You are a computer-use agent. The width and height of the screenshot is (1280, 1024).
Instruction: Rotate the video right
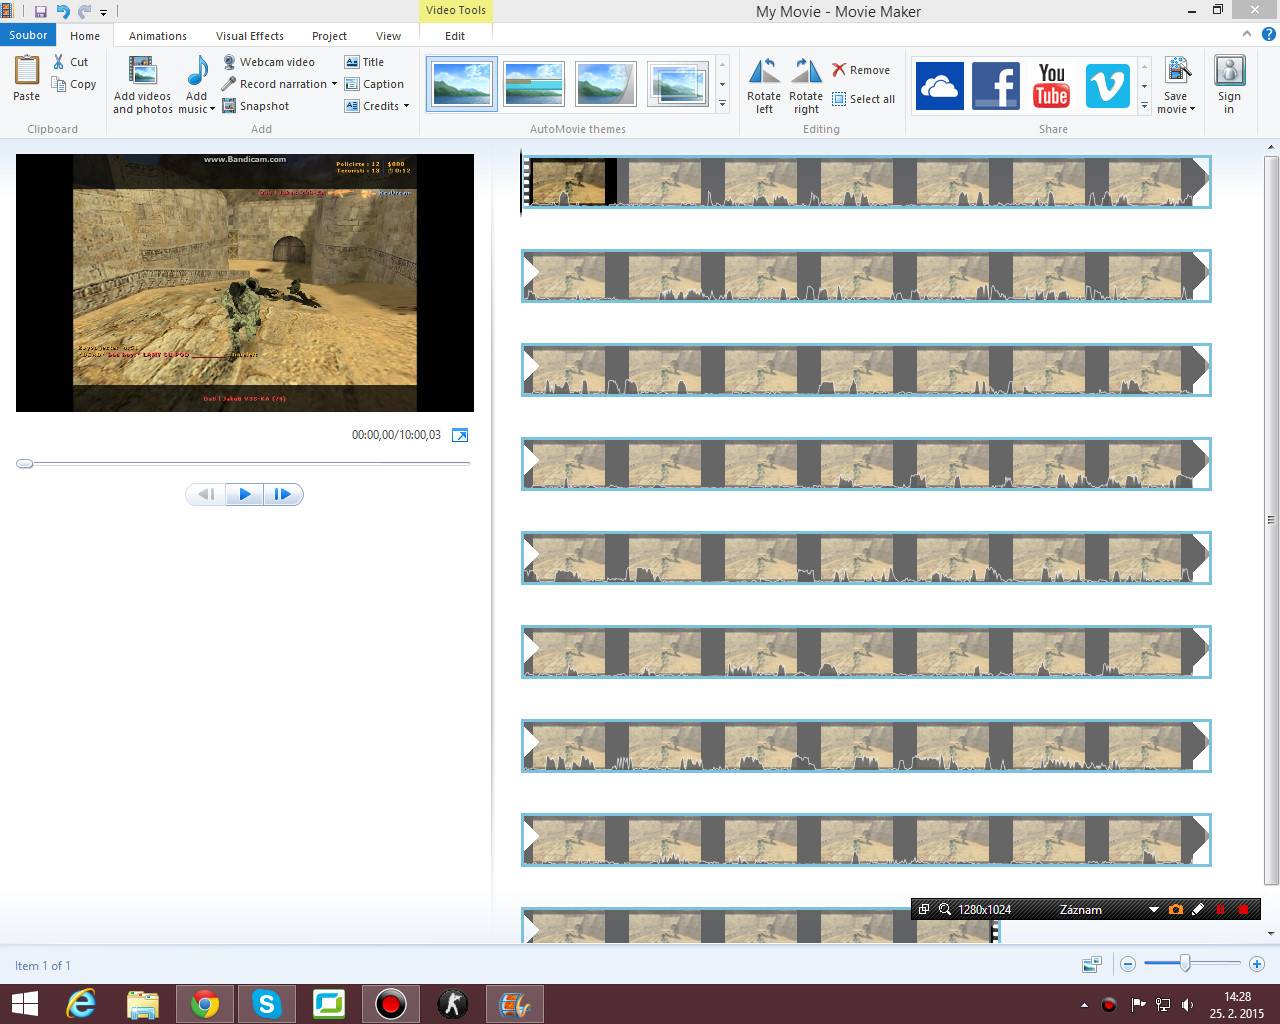coord(806,86)
